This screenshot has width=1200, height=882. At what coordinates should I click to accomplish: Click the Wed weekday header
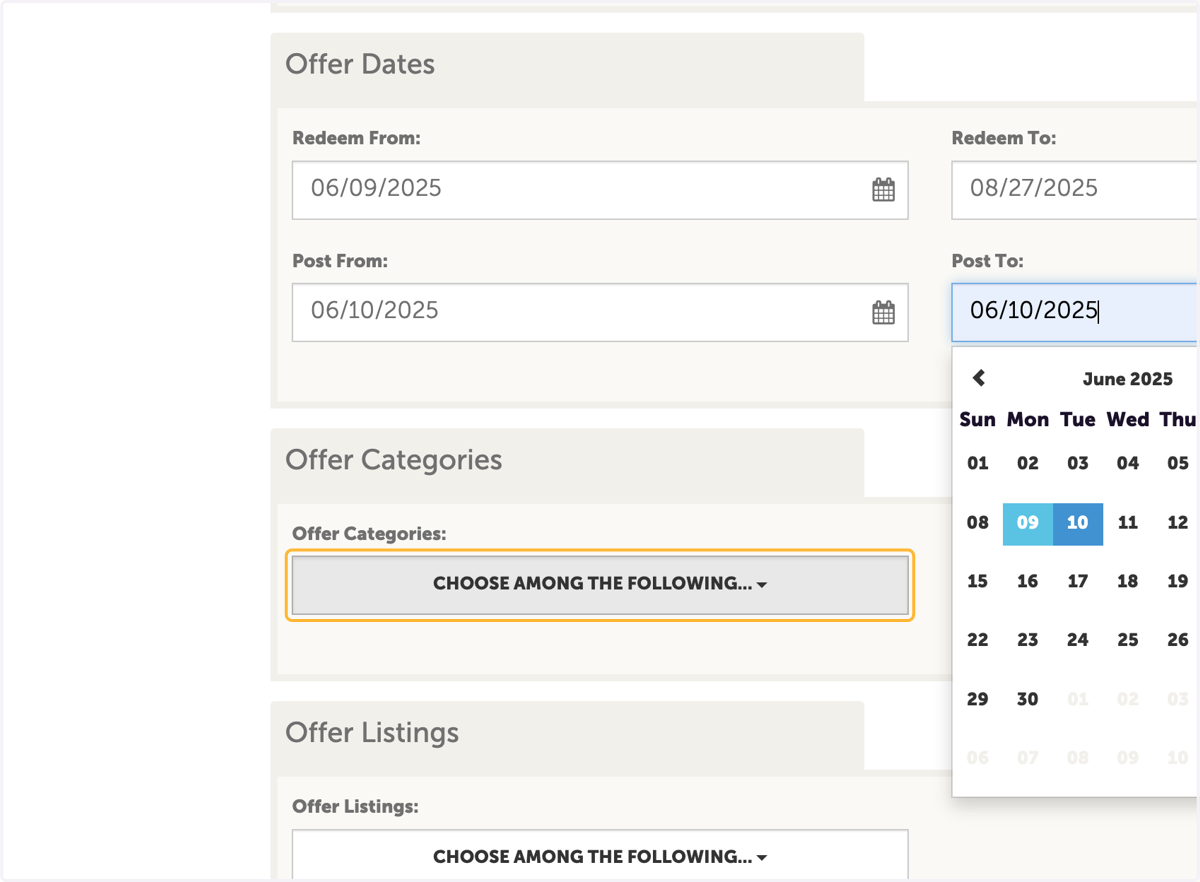click(1128, 420)
